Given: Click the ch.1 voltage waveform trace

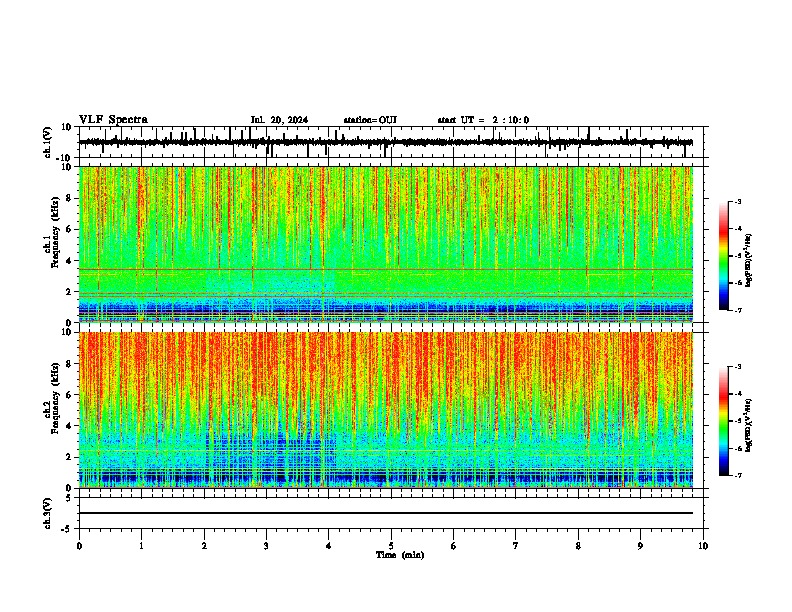Looking at the screenshot, I should tap(386, 142).
